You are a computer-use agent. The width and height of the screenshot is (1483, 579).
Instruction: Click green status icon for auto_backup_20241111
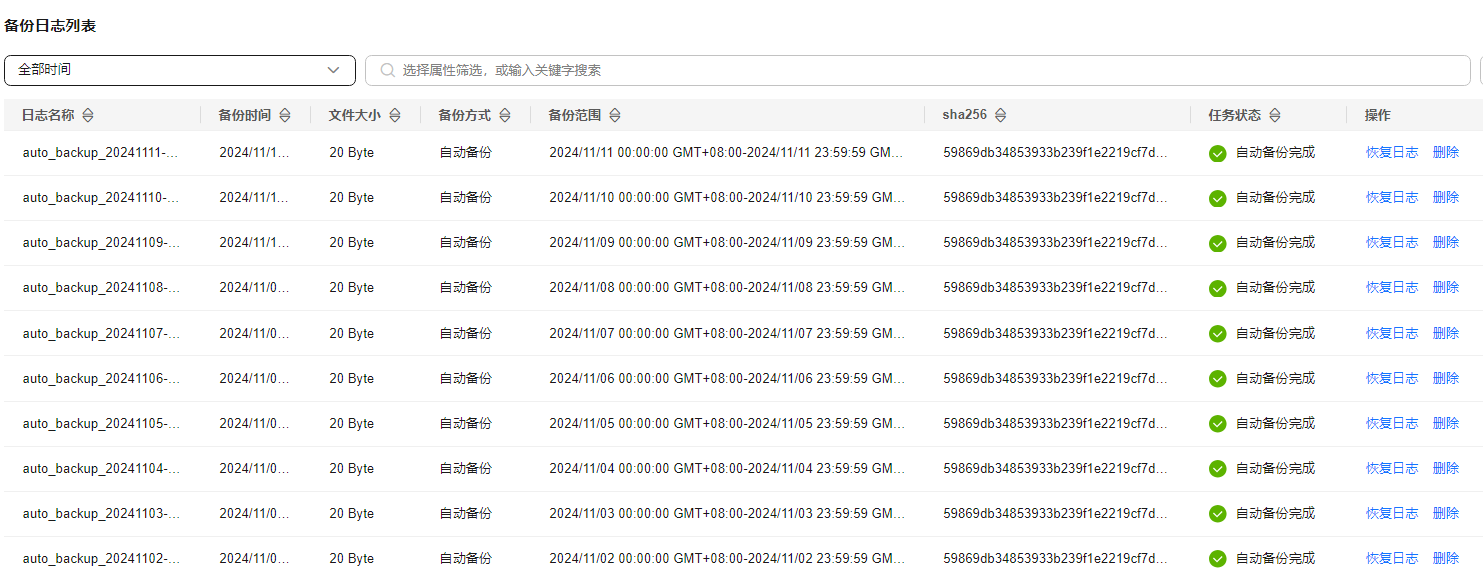click(x=1217, y=153)
